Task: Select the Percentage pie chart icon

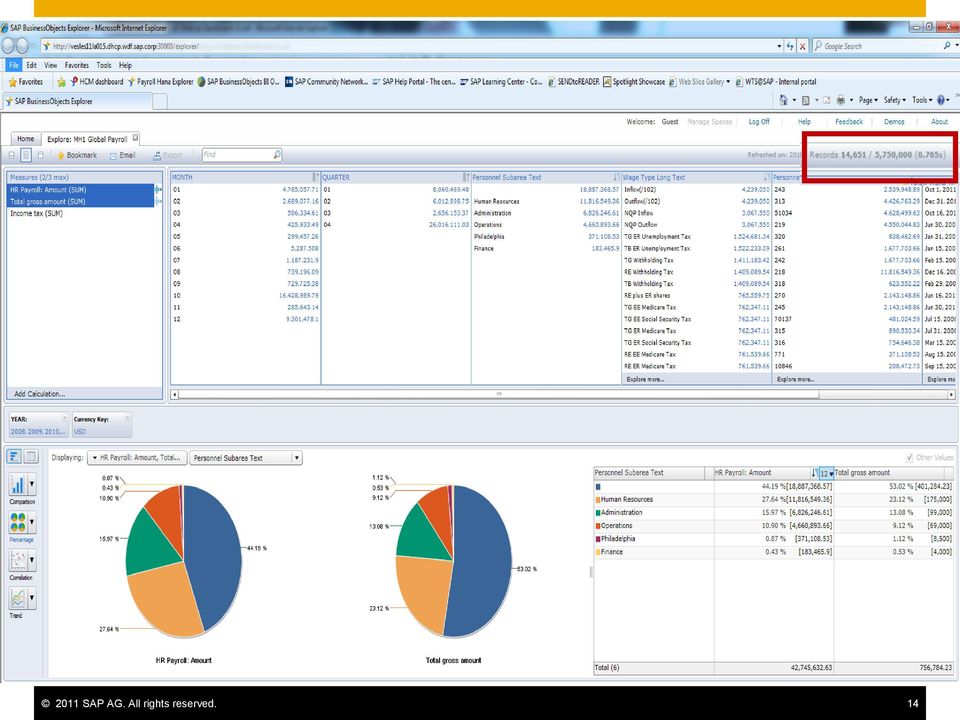Action: click(x=18, y=522)
